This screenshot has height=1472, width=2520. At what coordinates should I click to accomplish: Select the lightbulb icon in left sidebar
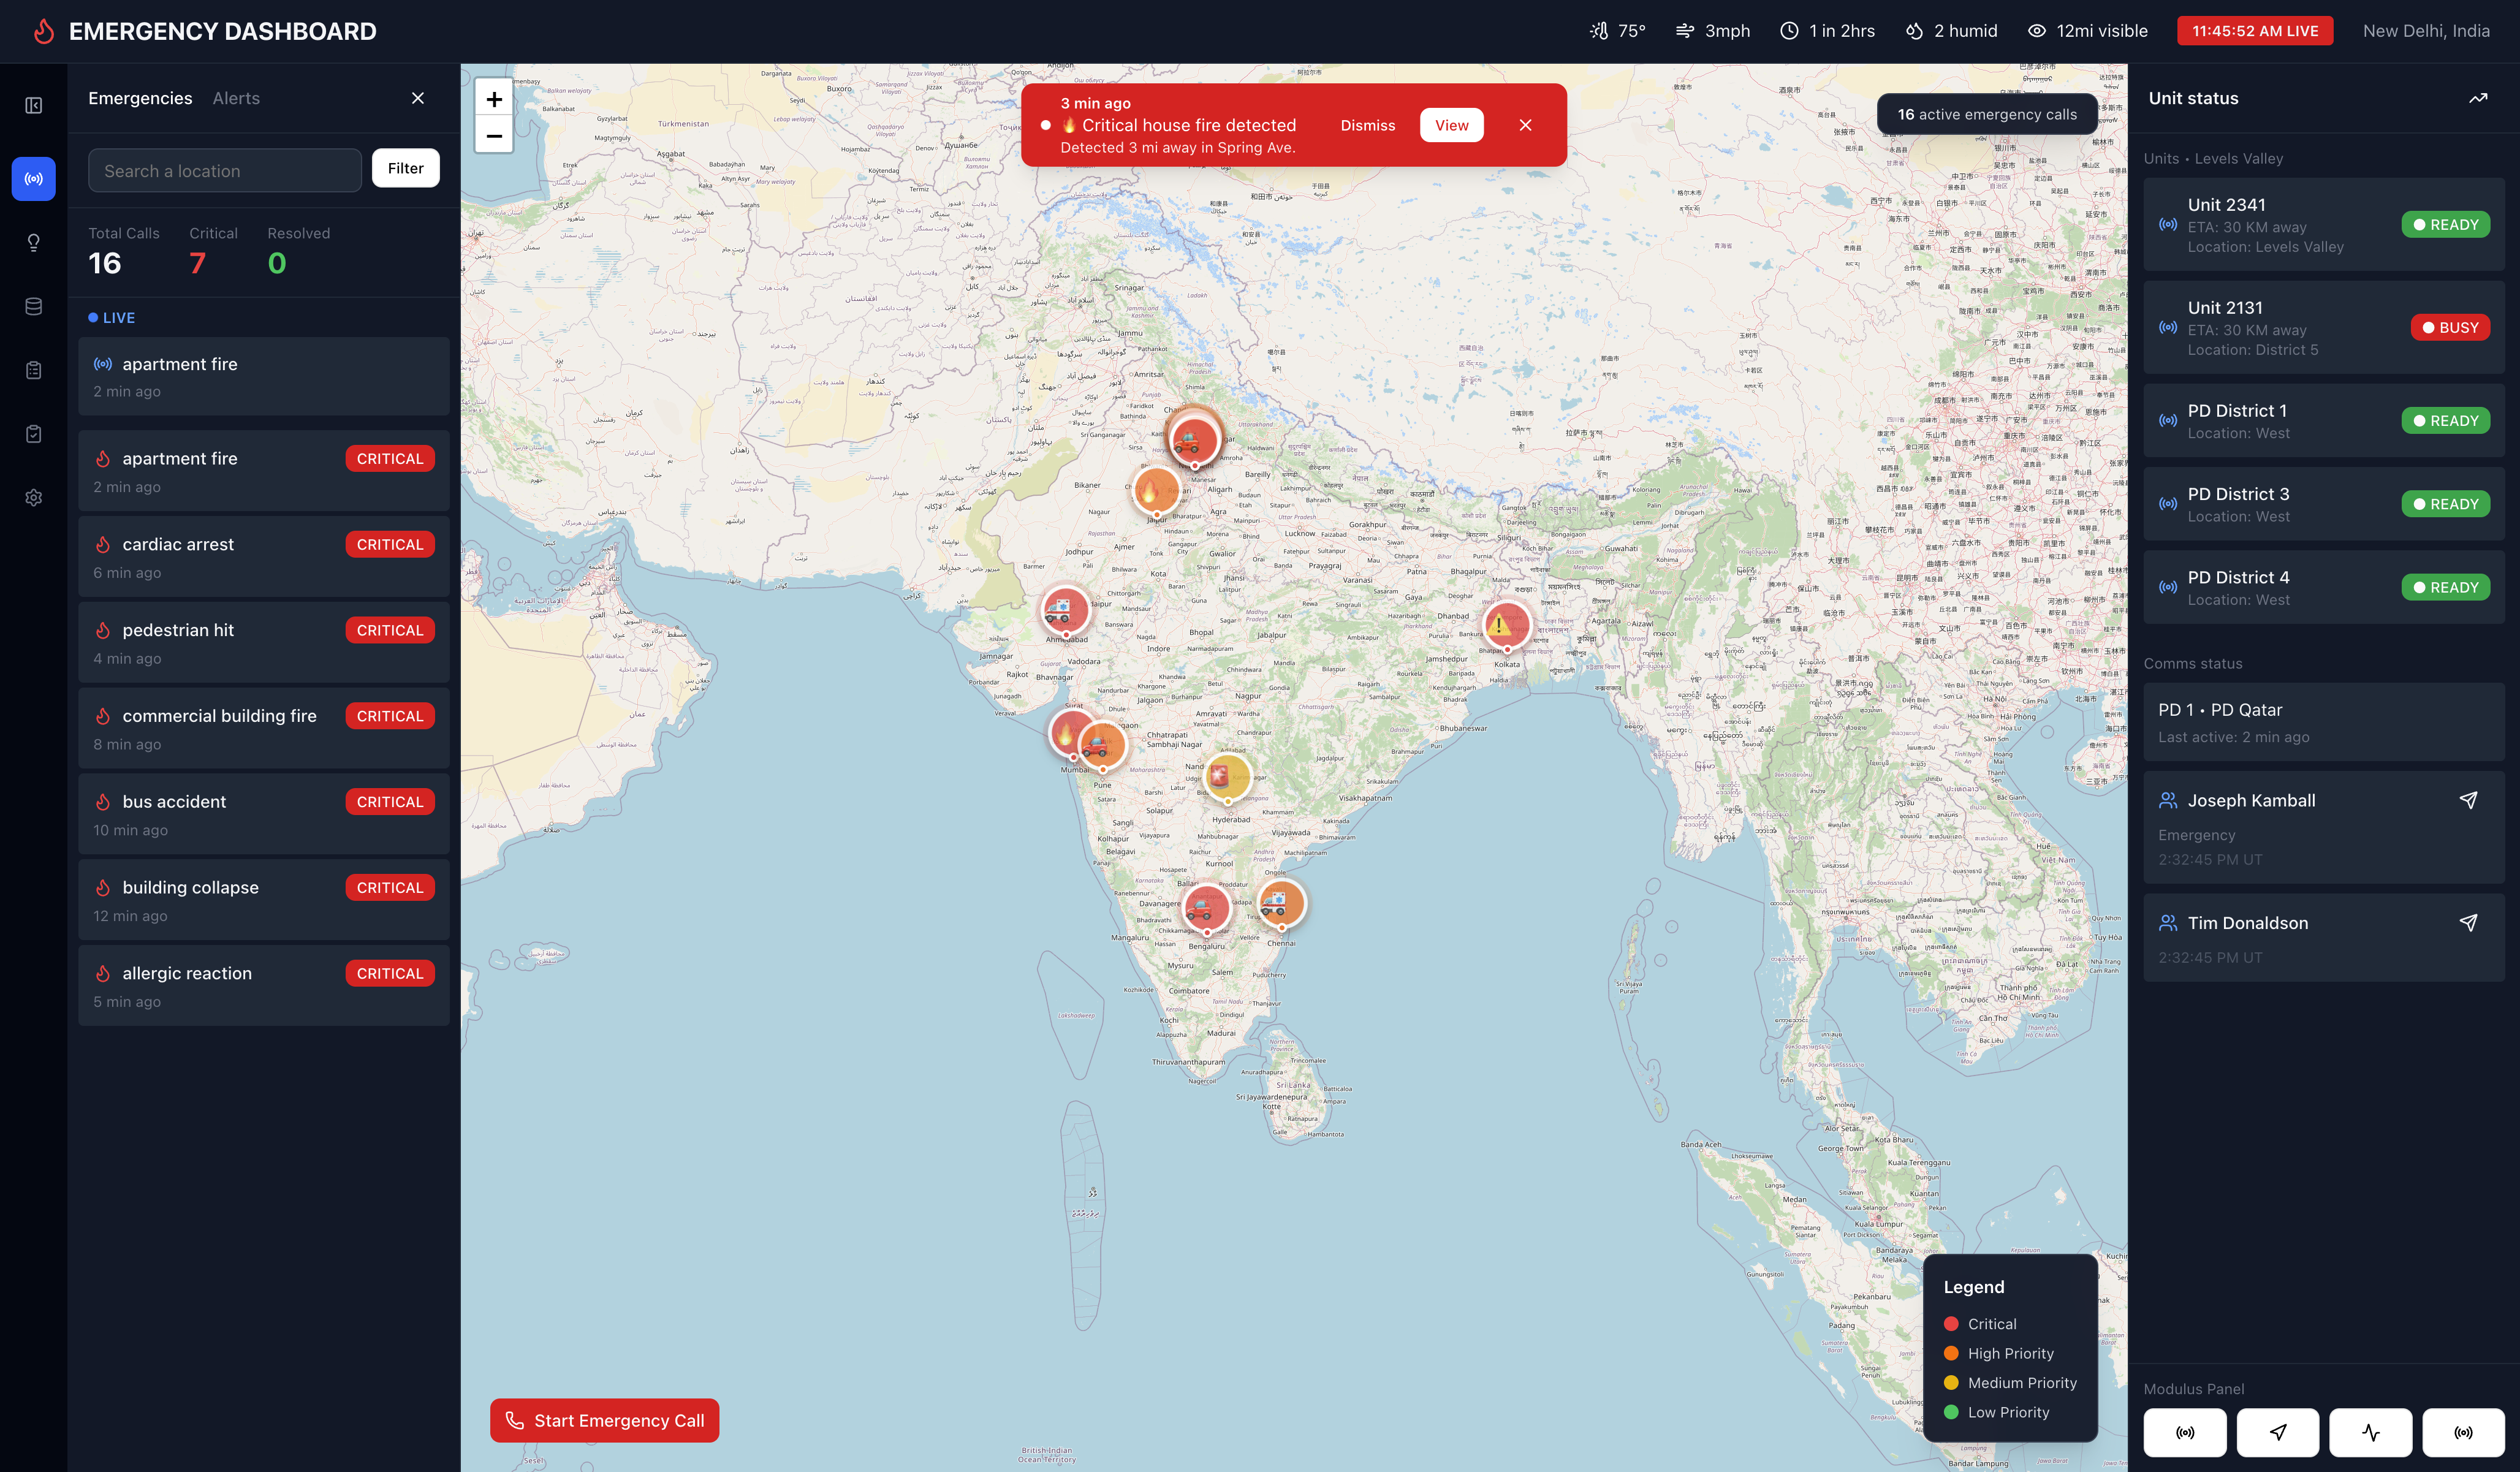click(33, 243)
